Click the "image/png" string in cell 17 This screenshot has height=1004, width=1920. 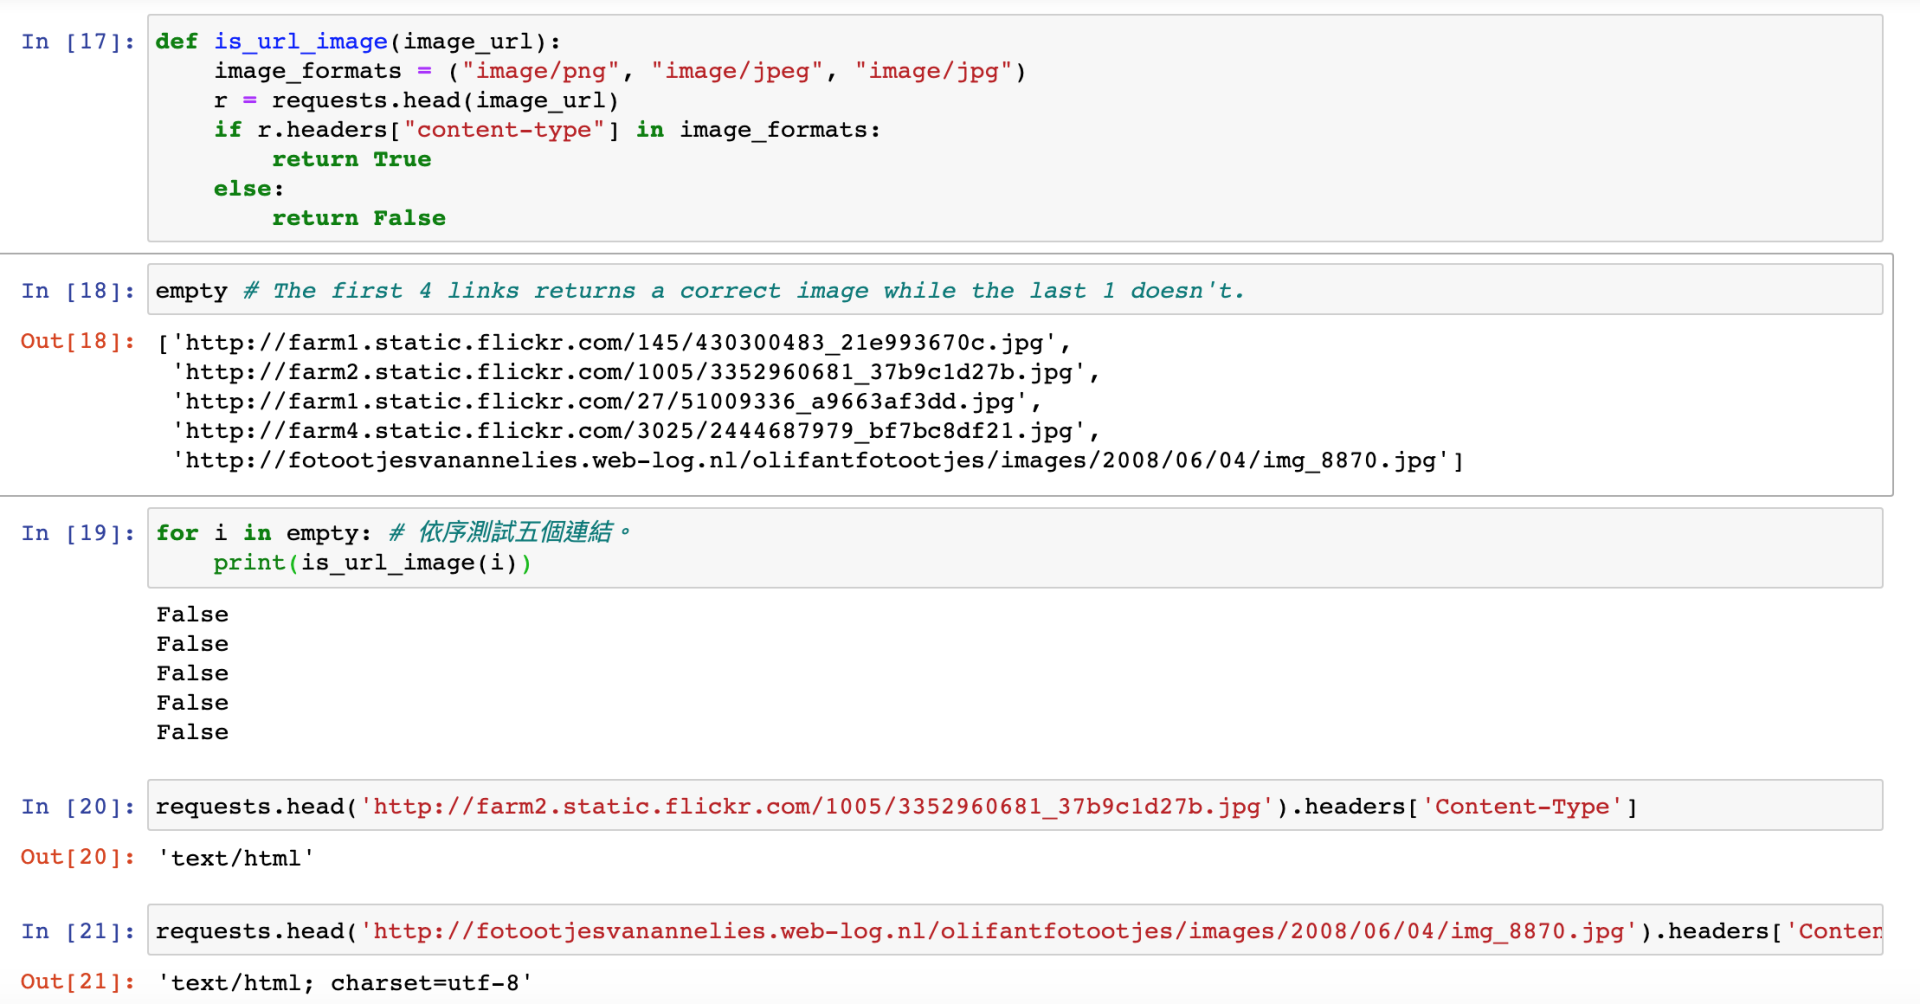(x=541, y=72)
